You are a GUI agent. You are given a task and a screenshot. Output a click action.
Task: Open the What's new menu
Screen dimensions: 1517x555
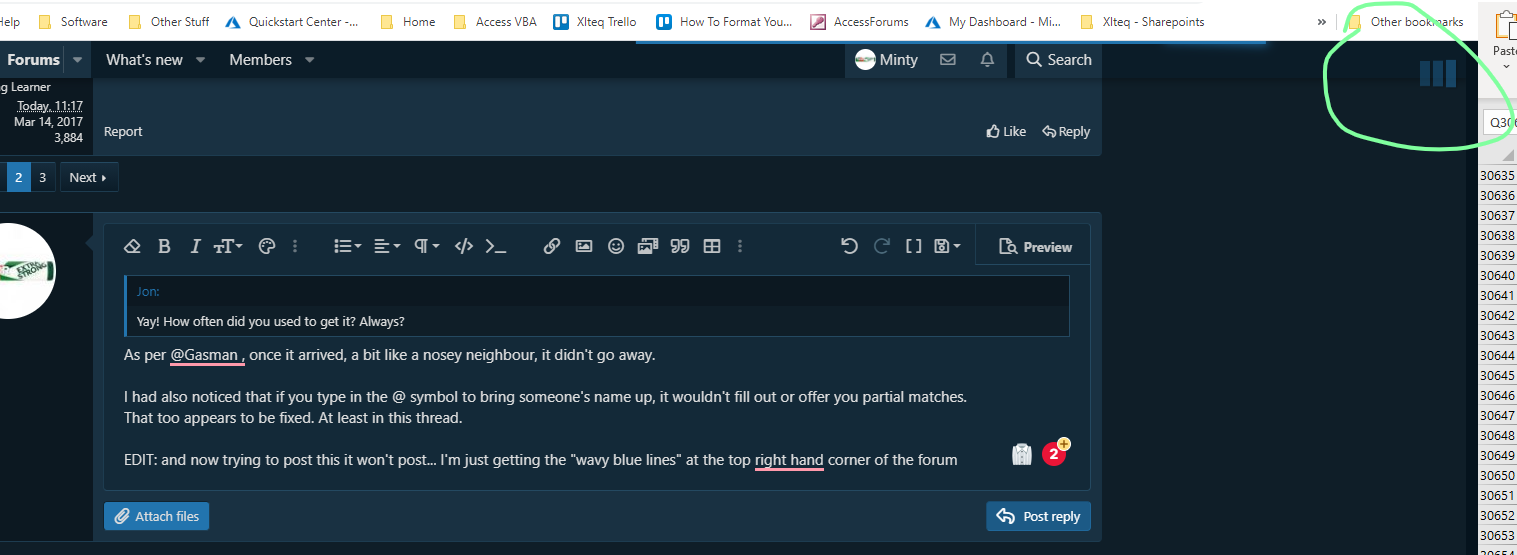(x=144, y=60)
